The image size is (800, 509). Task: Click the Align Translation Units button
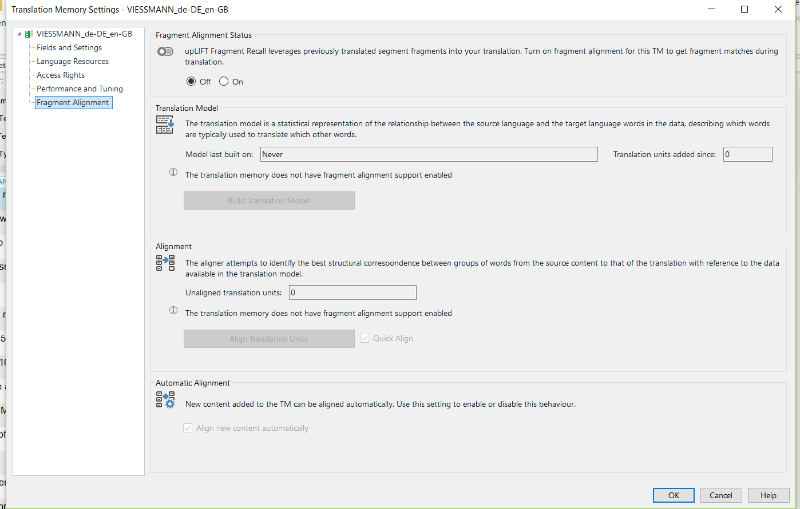pos(269,339)
